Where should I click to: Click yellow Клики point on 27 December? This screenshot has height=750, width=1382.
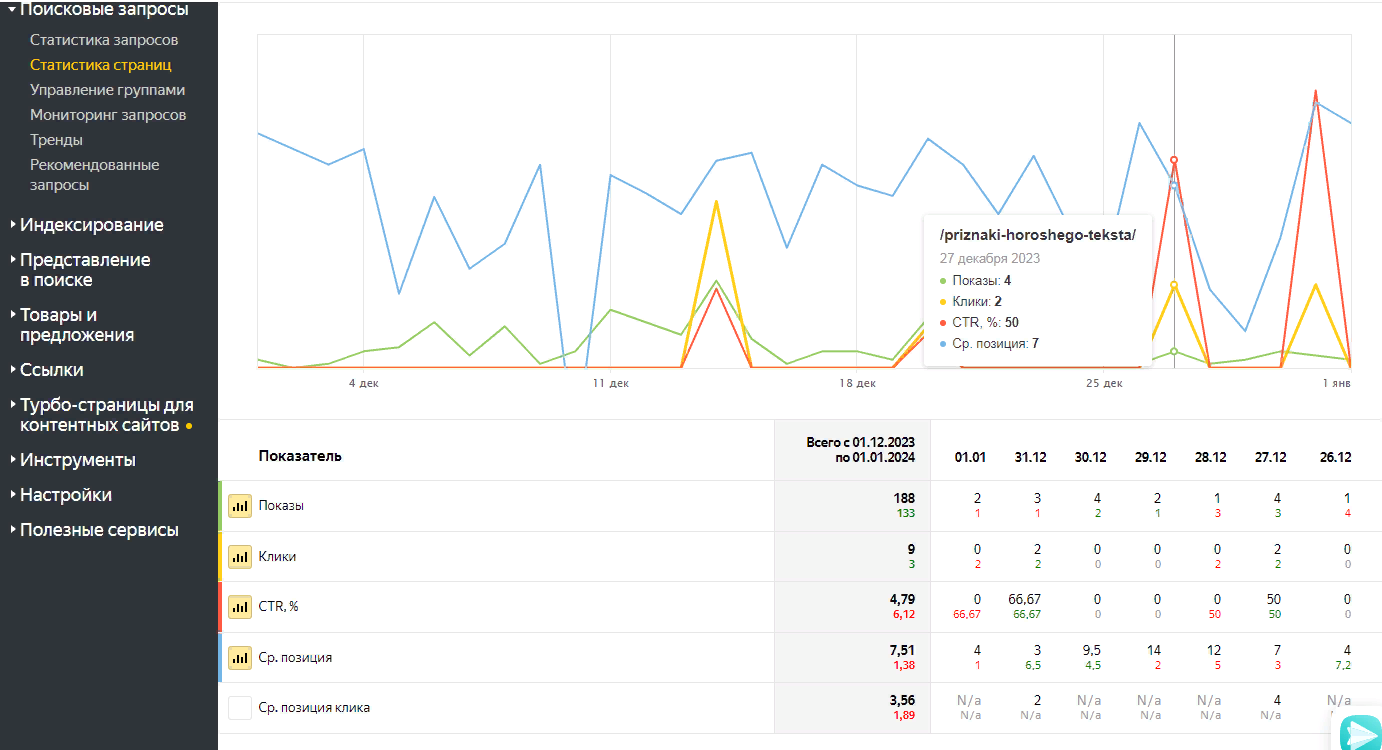tap(1174, 285)
